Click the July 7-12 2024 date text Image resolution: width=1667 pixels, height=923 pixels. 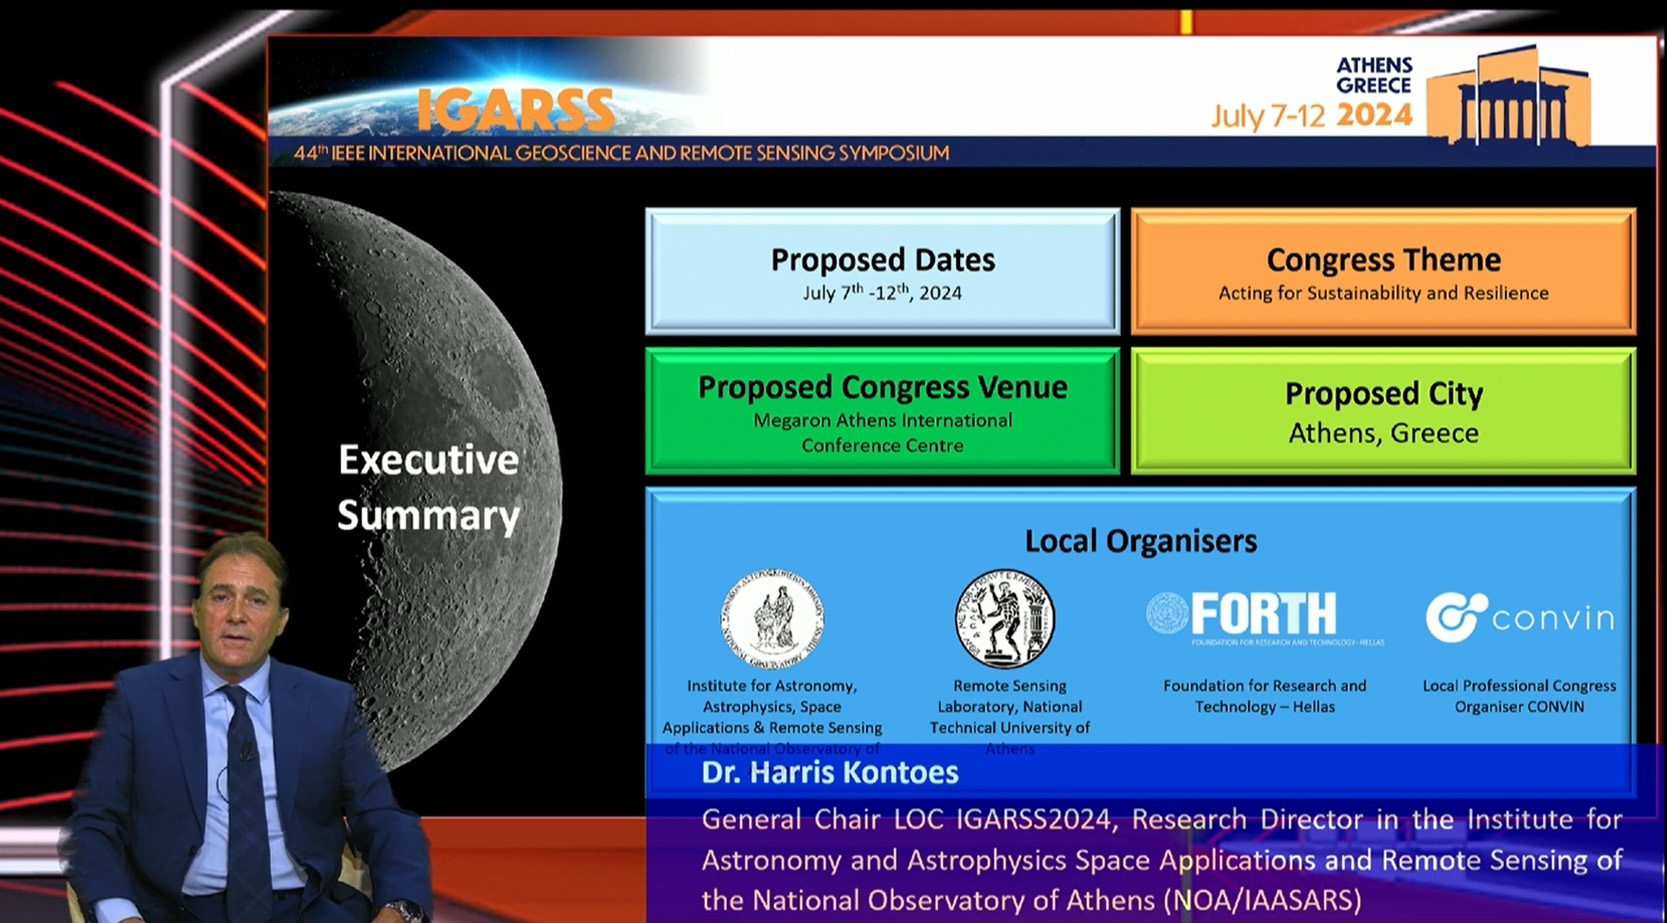(1311, 116)
